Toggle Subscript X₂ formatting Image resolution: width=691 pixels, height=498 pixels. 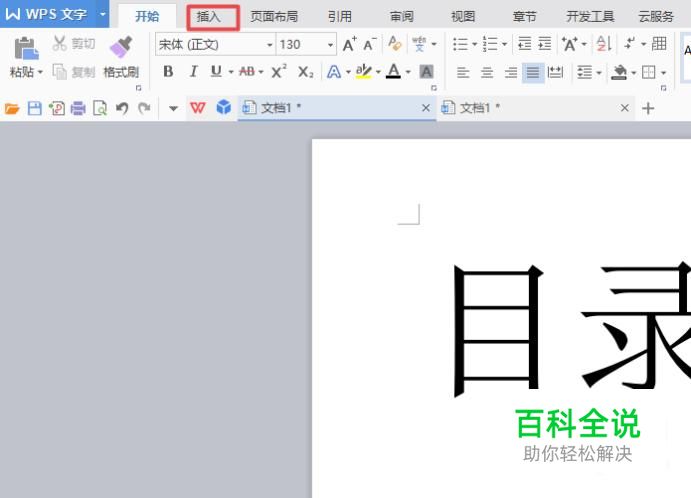(305, 71)
